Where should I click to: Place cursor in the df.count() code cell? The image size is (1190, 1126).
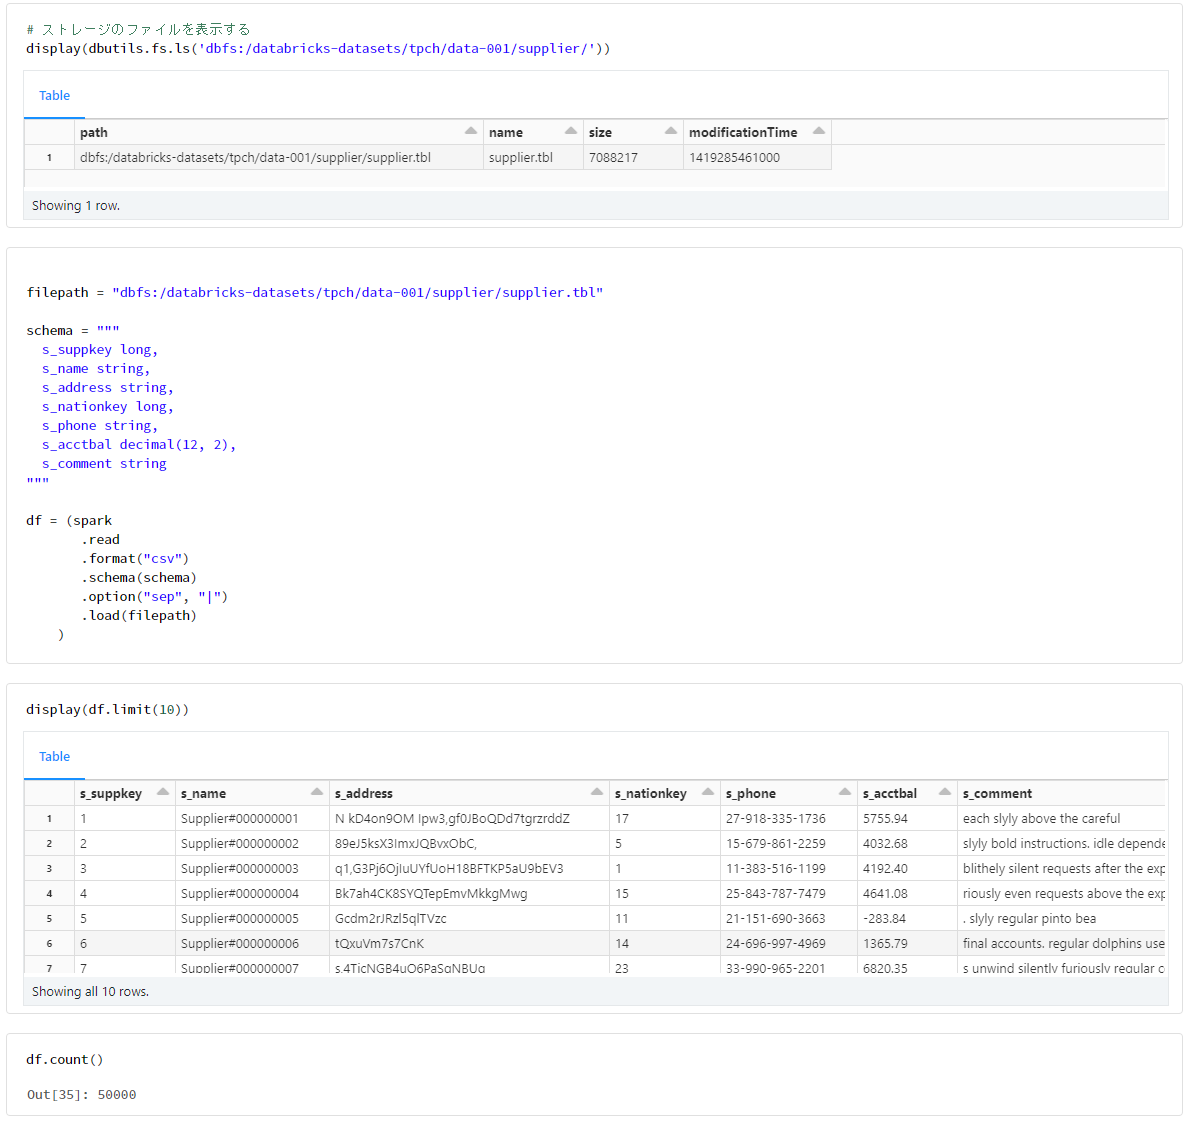point(63,1059)
